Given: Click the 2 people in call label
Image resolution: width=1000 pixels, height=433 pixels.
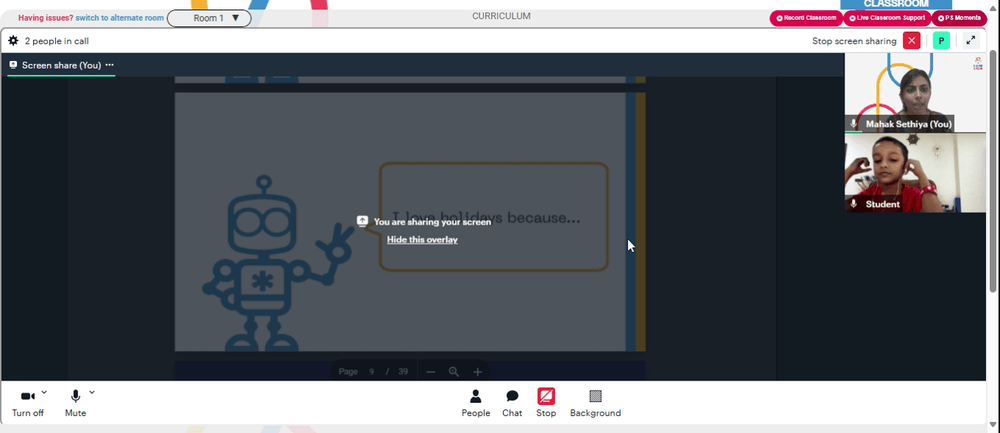Looking at the screenshot, I should [57, 41].
